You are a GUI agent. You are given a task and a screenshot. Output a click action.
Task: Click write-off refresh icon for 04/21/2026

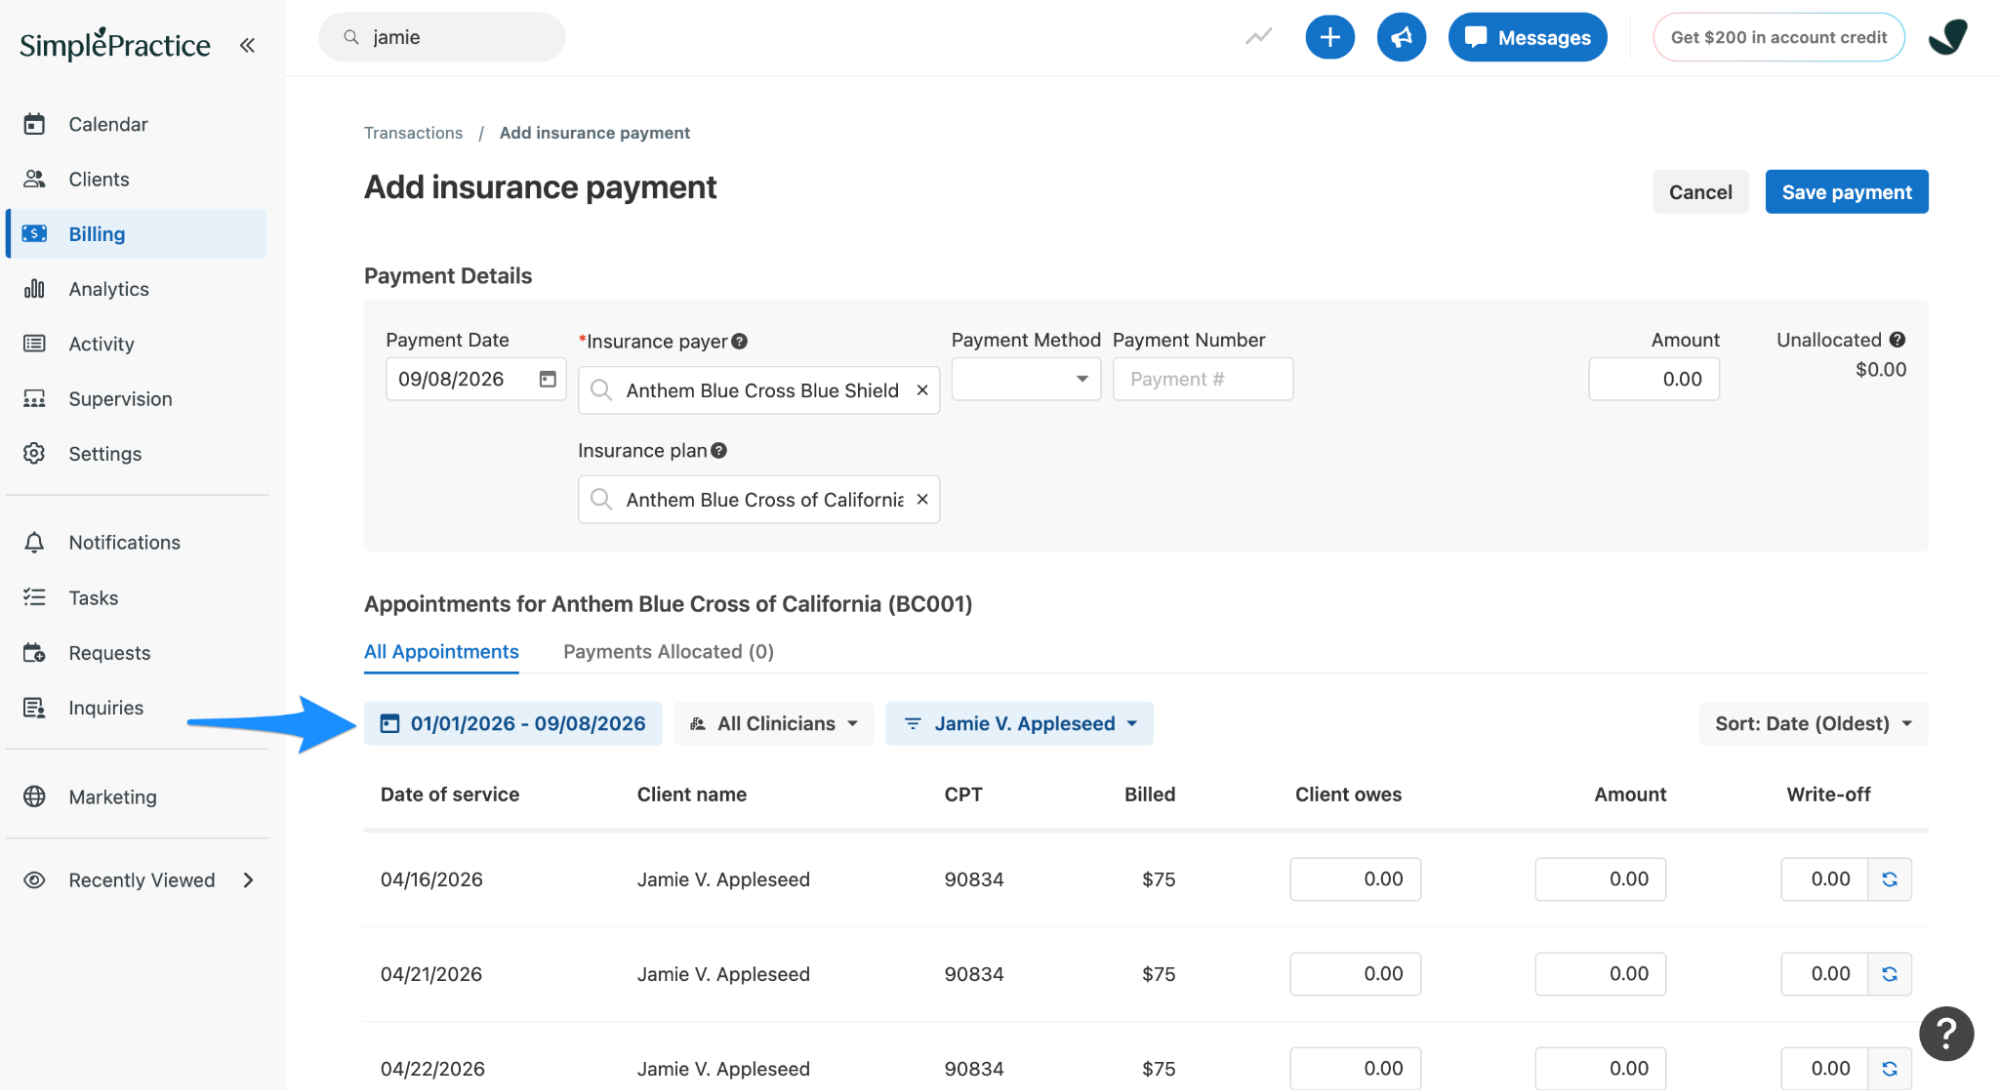[x=1889, y=974]
